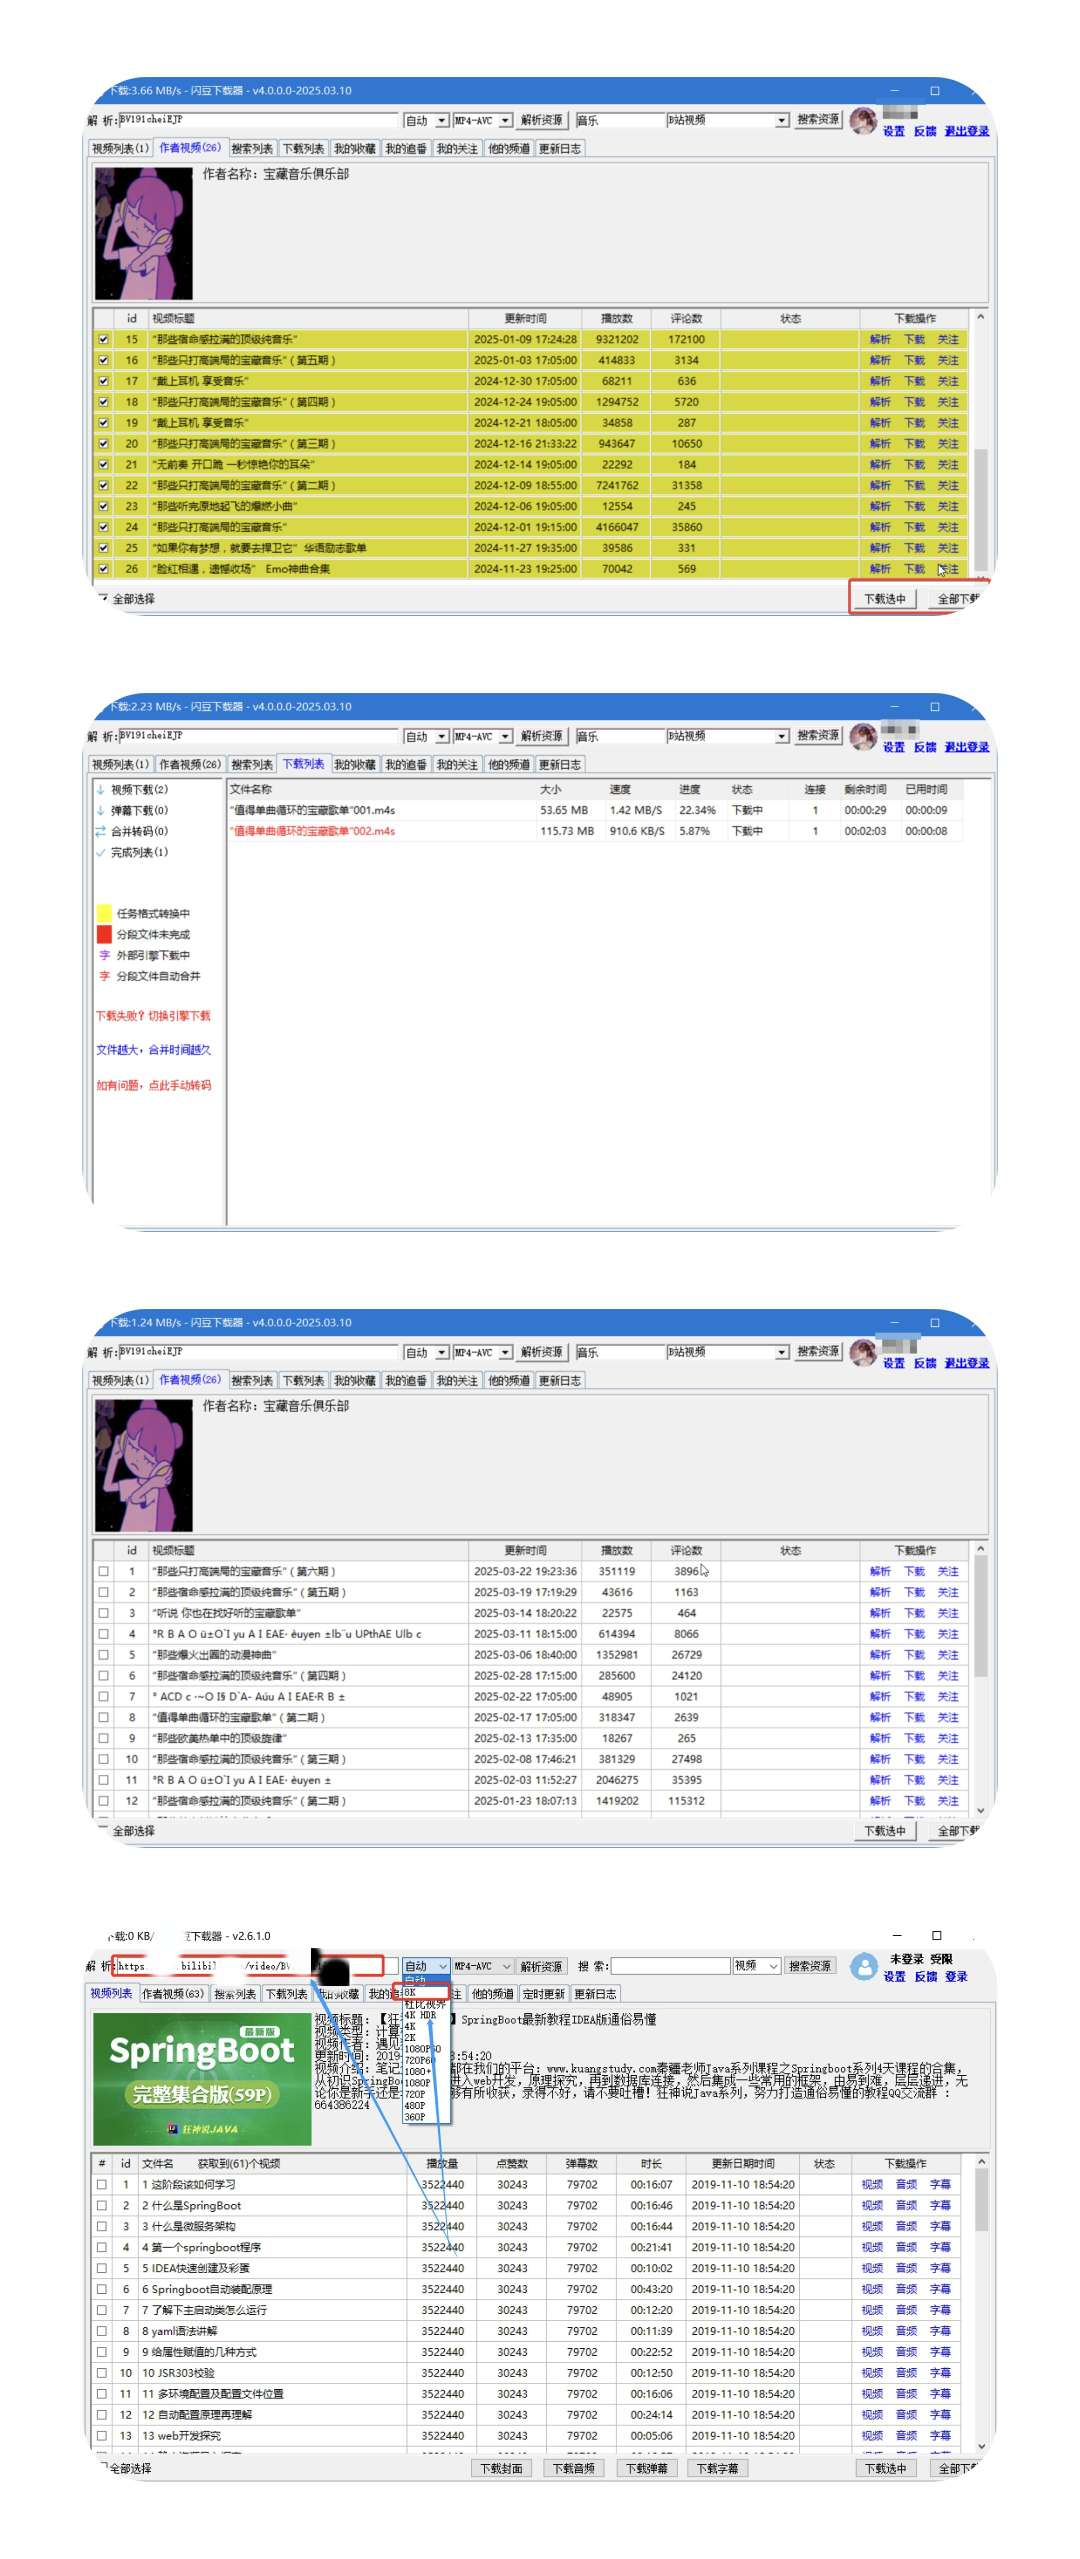Image resolution: width=1080 pixels, height=2559 pixels.
Task: Click the red 分段文件自动合并 legend icon
Action: (104, 976)
